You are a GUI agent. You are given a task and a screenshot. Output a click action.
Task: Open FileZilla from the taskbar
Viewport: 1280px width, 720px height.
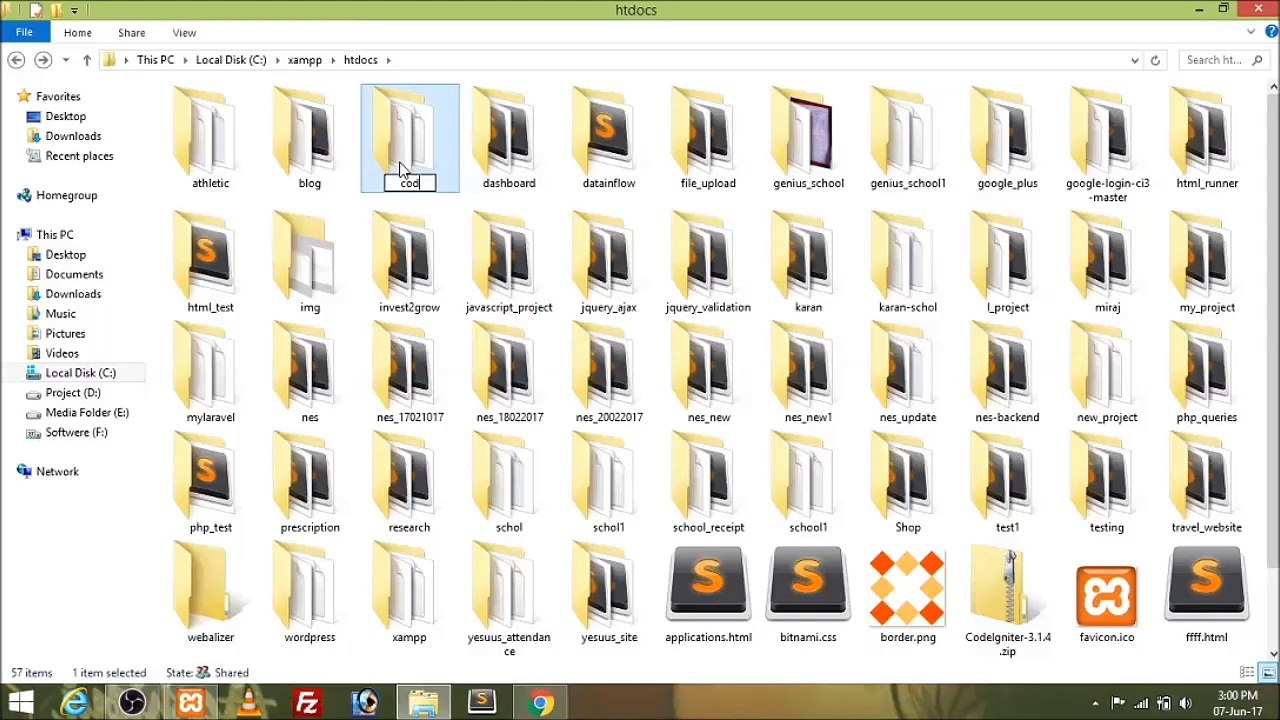coord(307,703)
